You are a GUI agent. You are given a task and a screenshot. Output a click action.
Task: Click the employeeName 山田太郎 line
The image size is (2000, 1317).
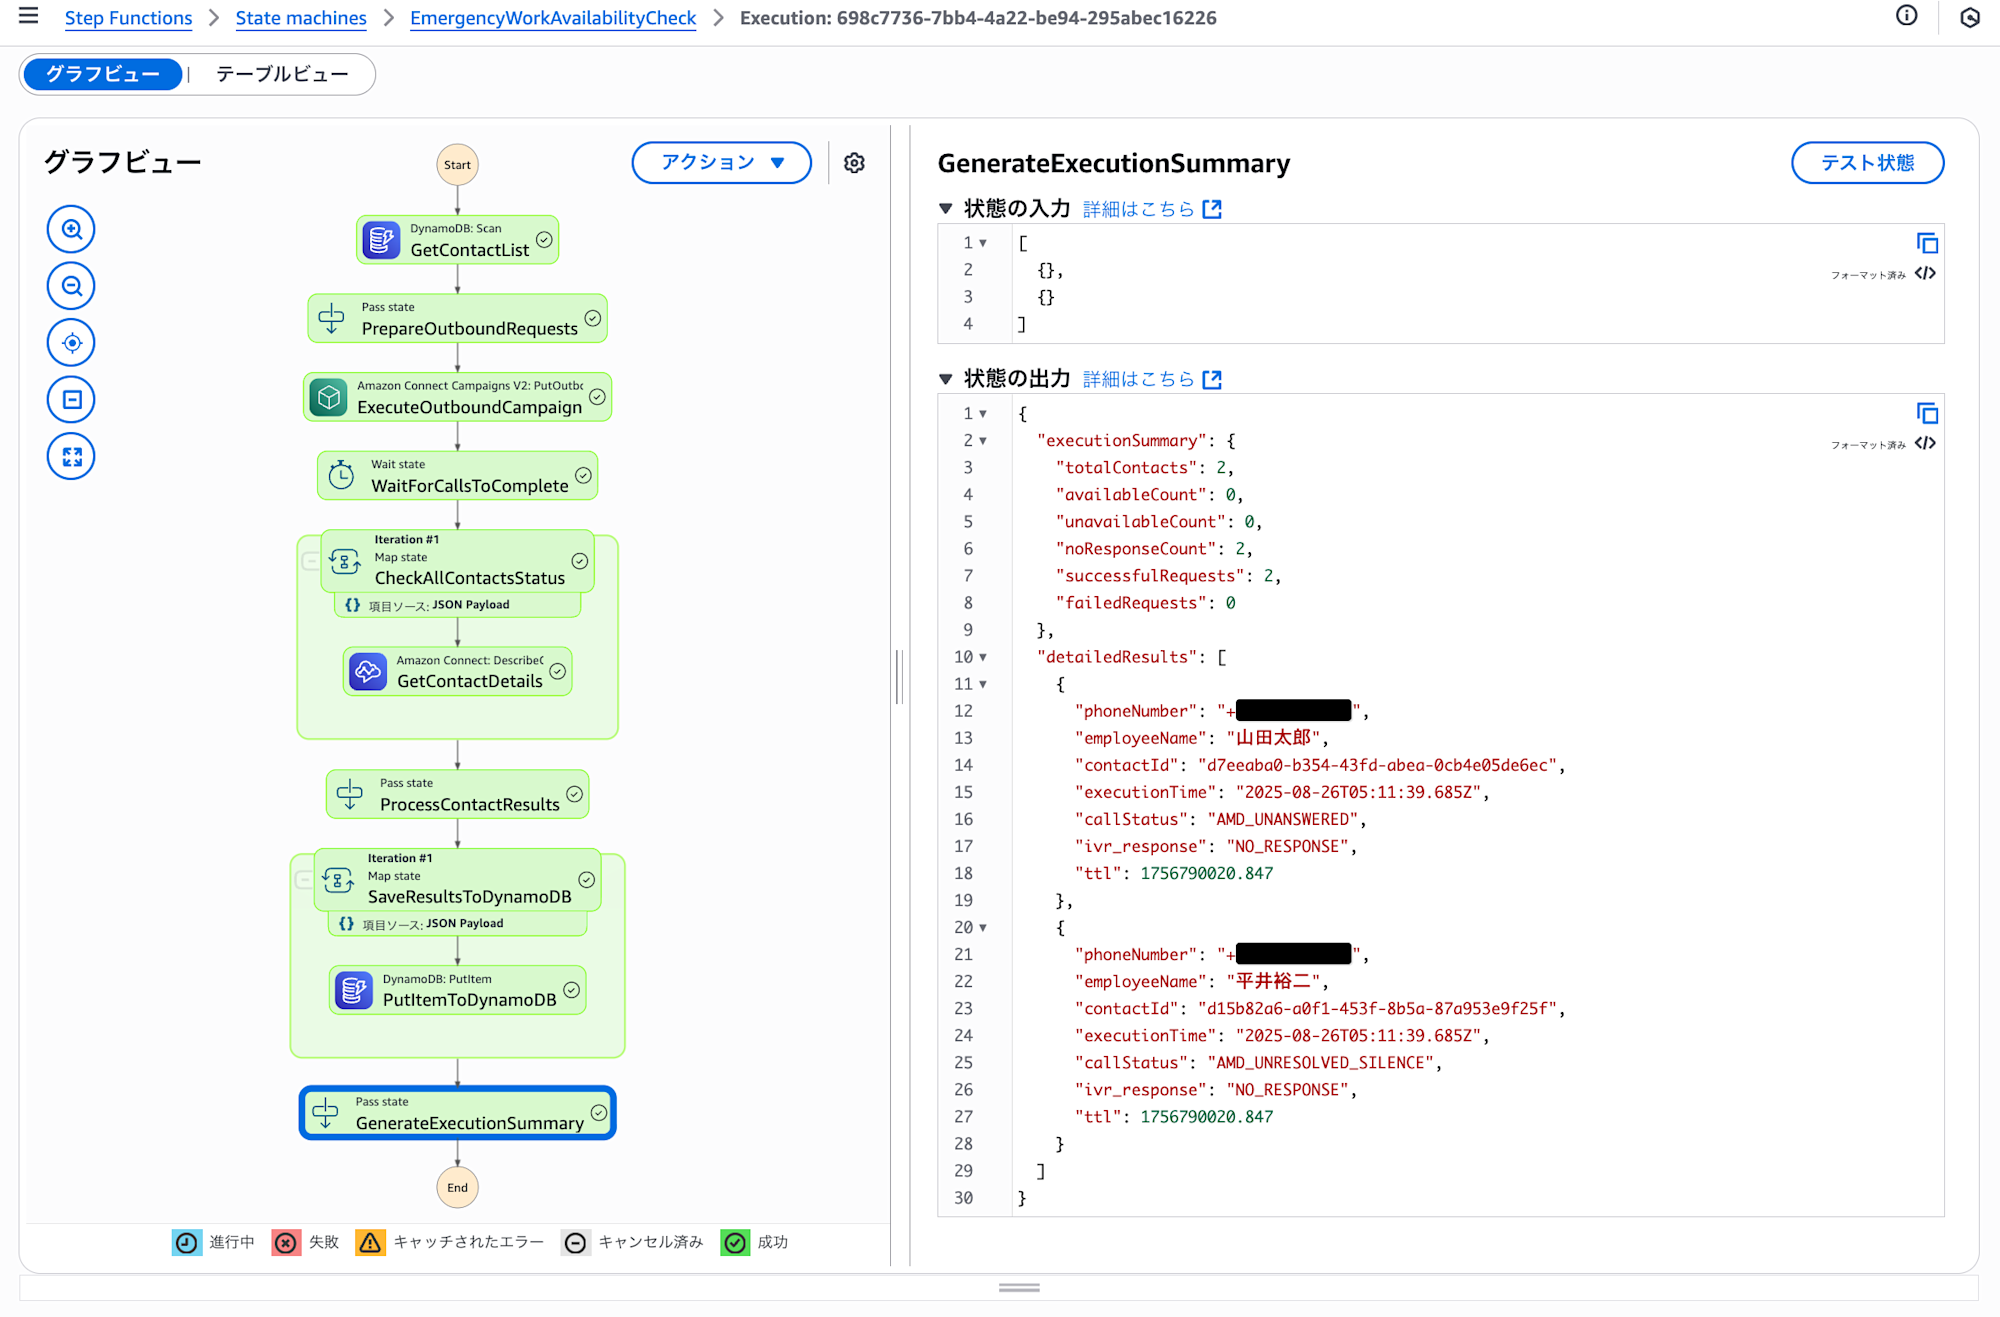[x=1201, y=738]
